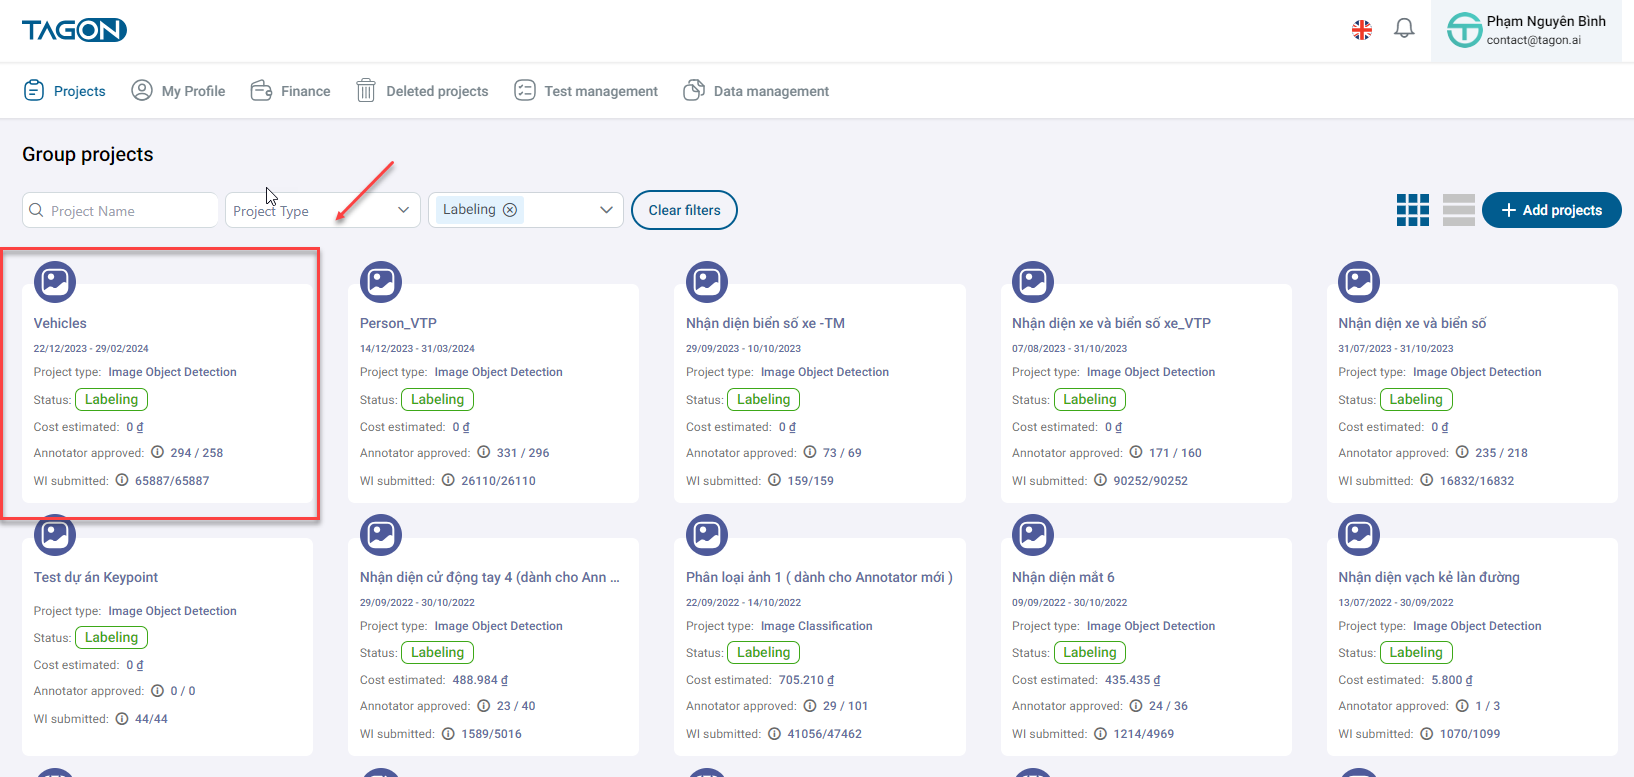
Task: Click the notification bell icon
Action: click(x=1404, y=29)
